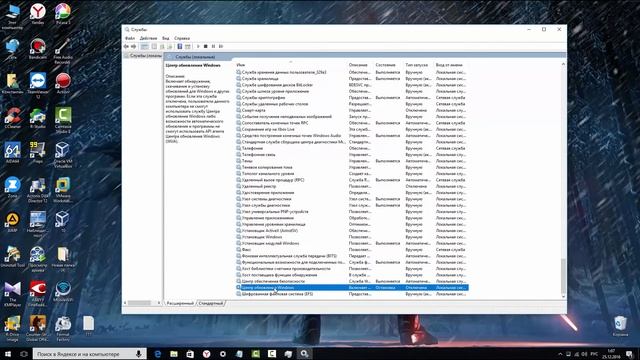The image size is (640, 360).
Task: Click the Stop service square icon
Action: click(x=206, y=47)
